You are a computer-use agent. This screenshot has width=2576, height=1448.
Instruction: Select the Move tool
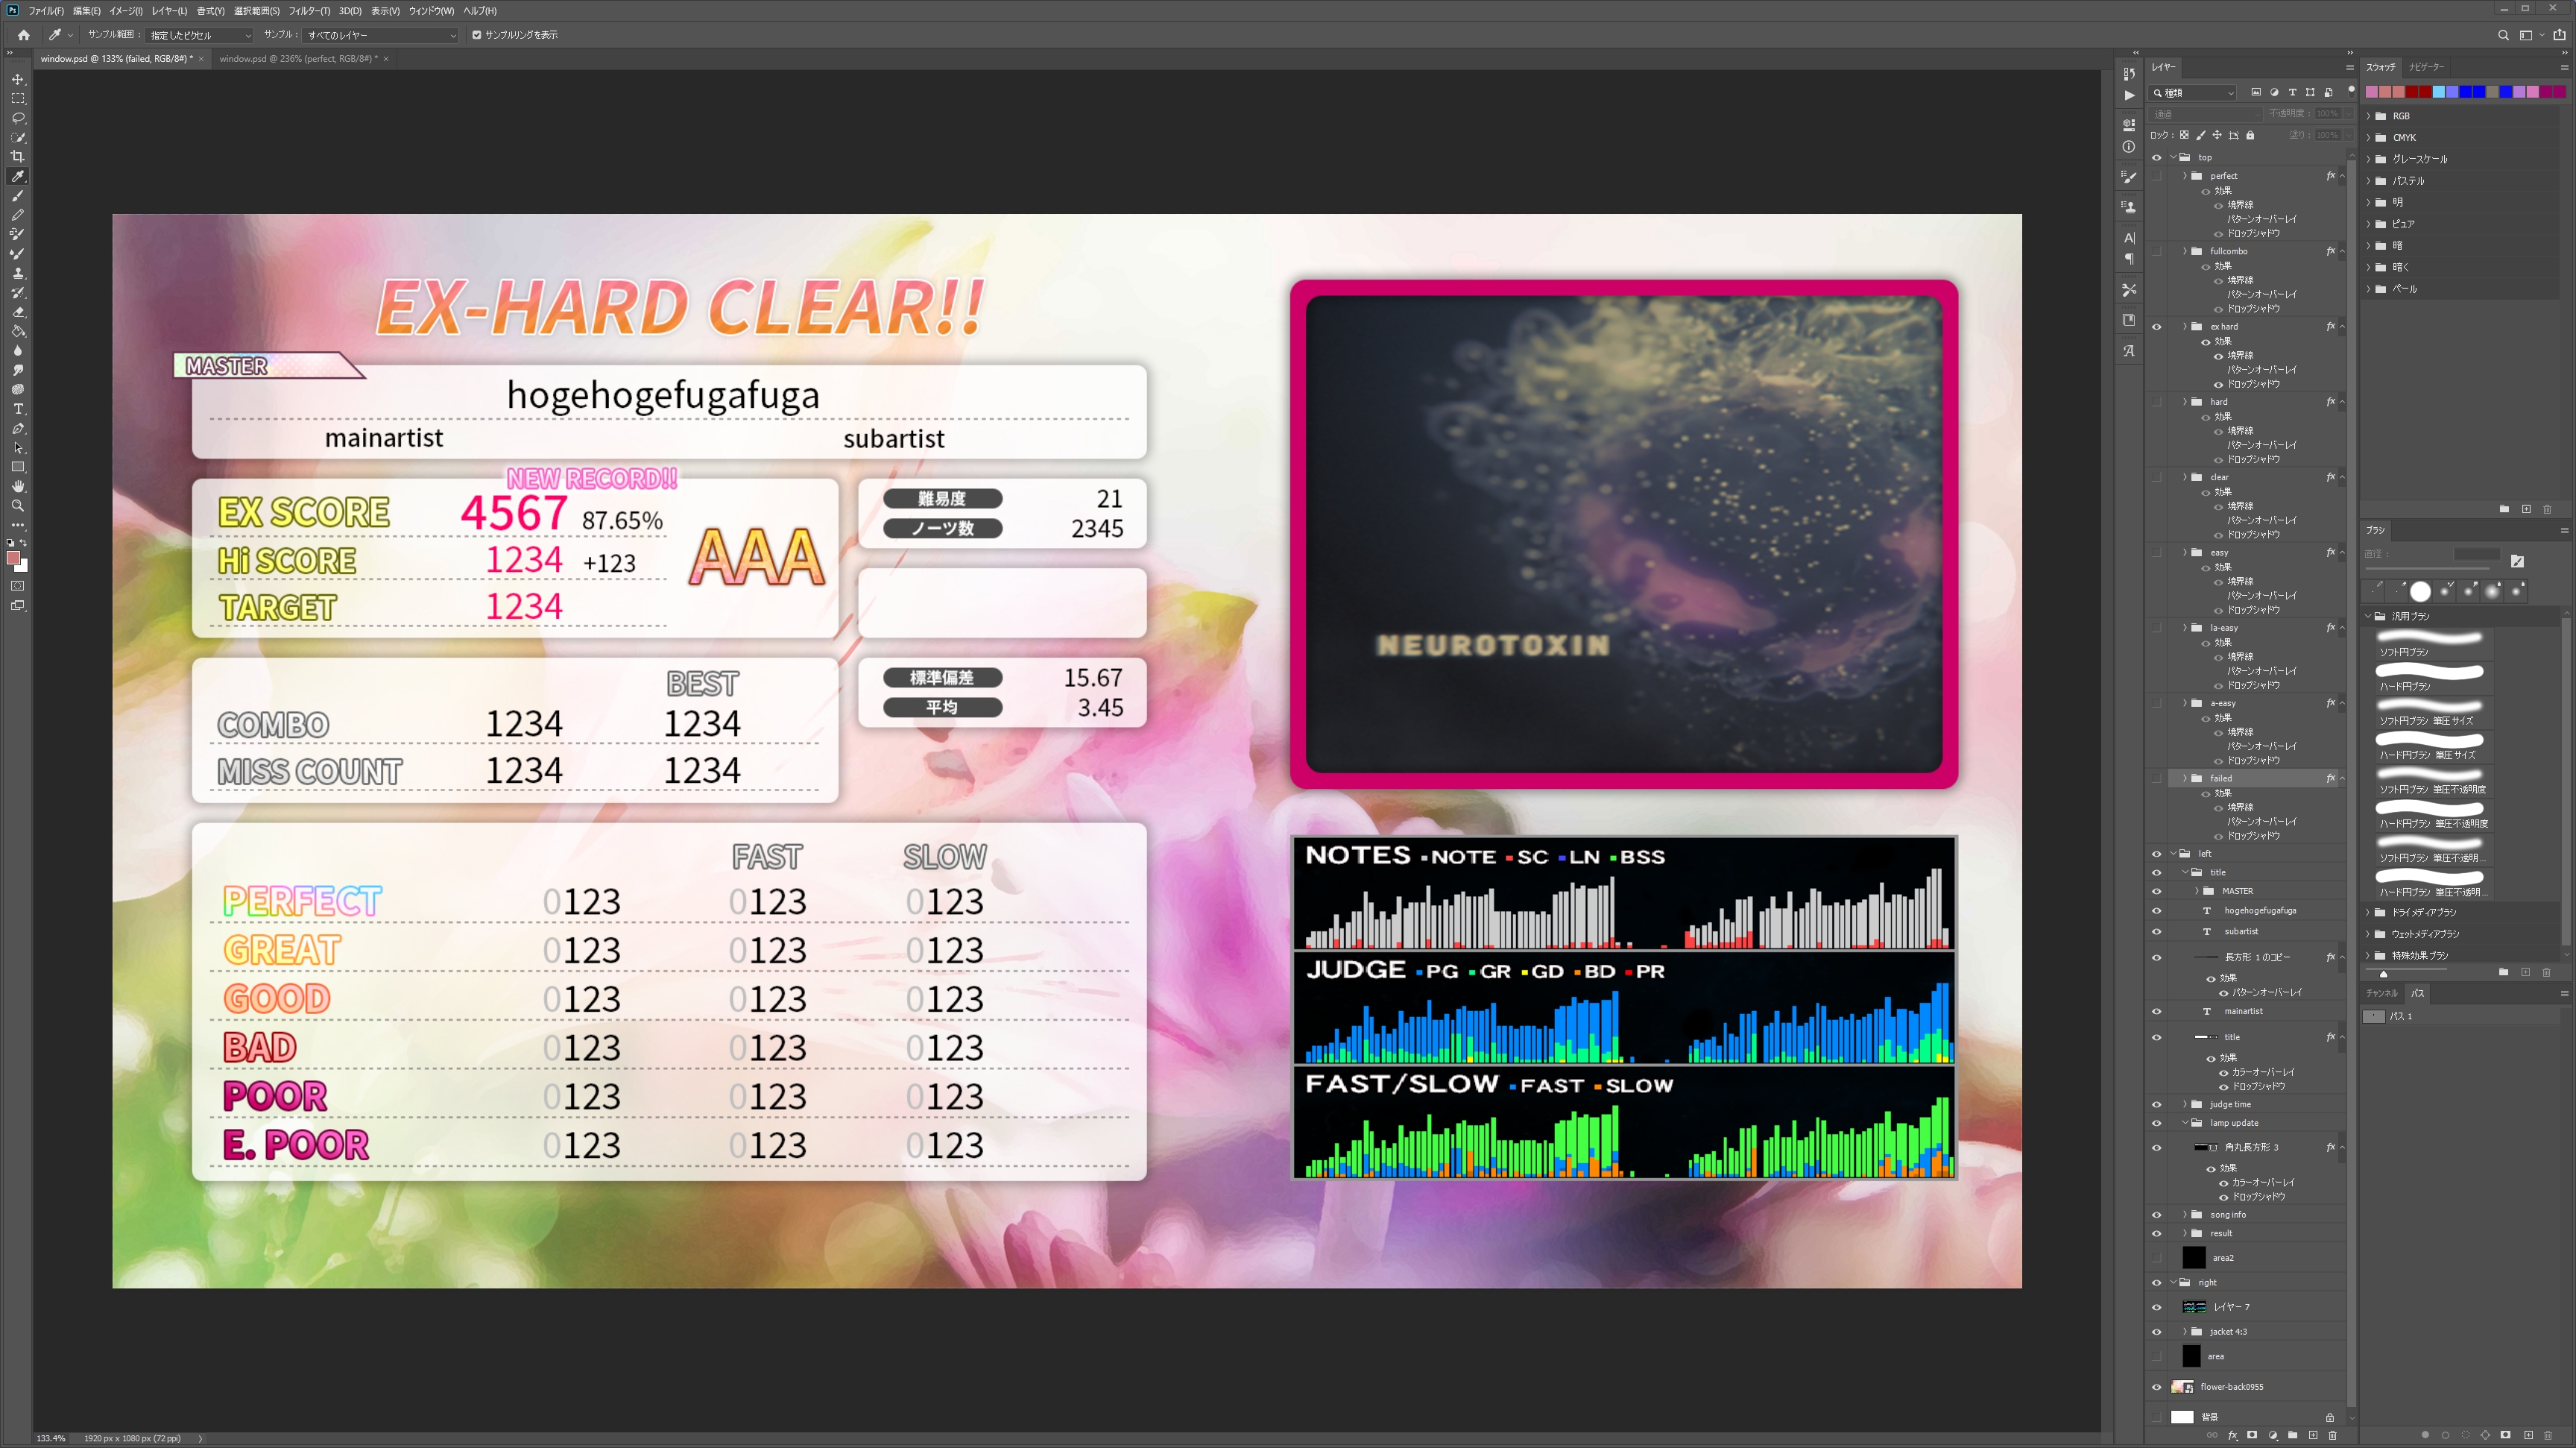point(18,79)
